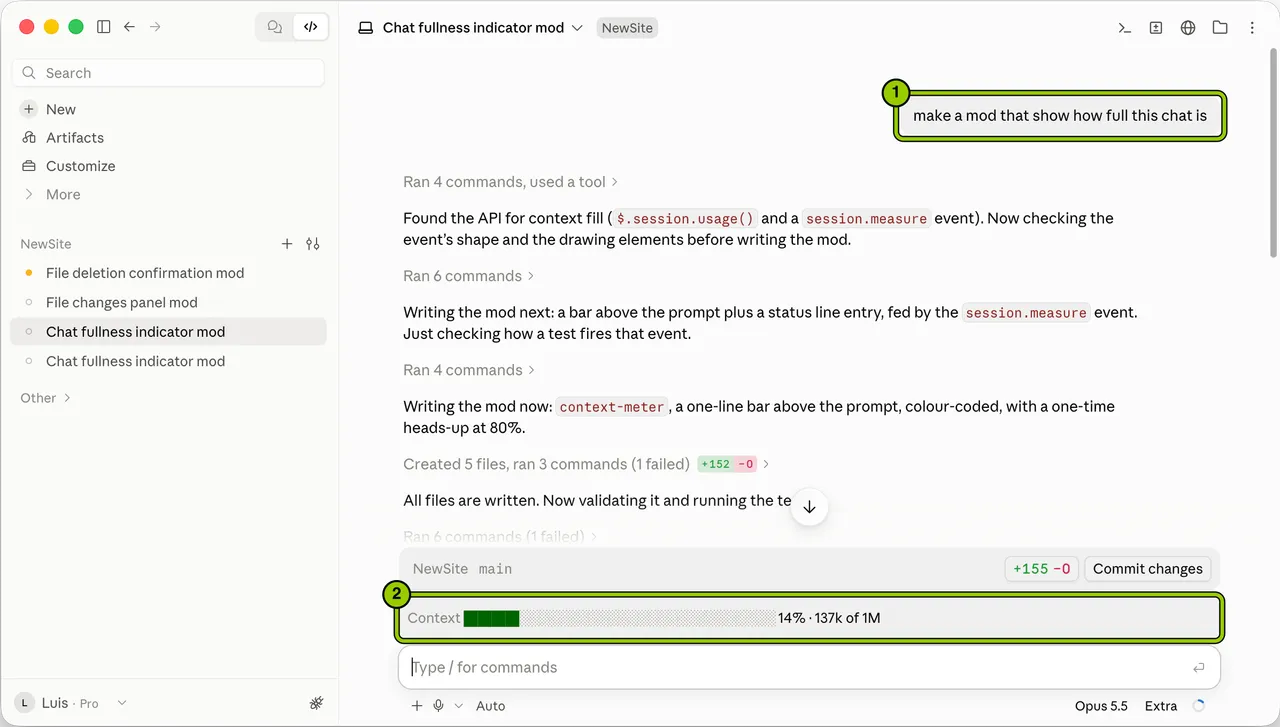This screenshot has height=727, width=1280.
Task: Open the folder files icon
Action: (1220, 28)
